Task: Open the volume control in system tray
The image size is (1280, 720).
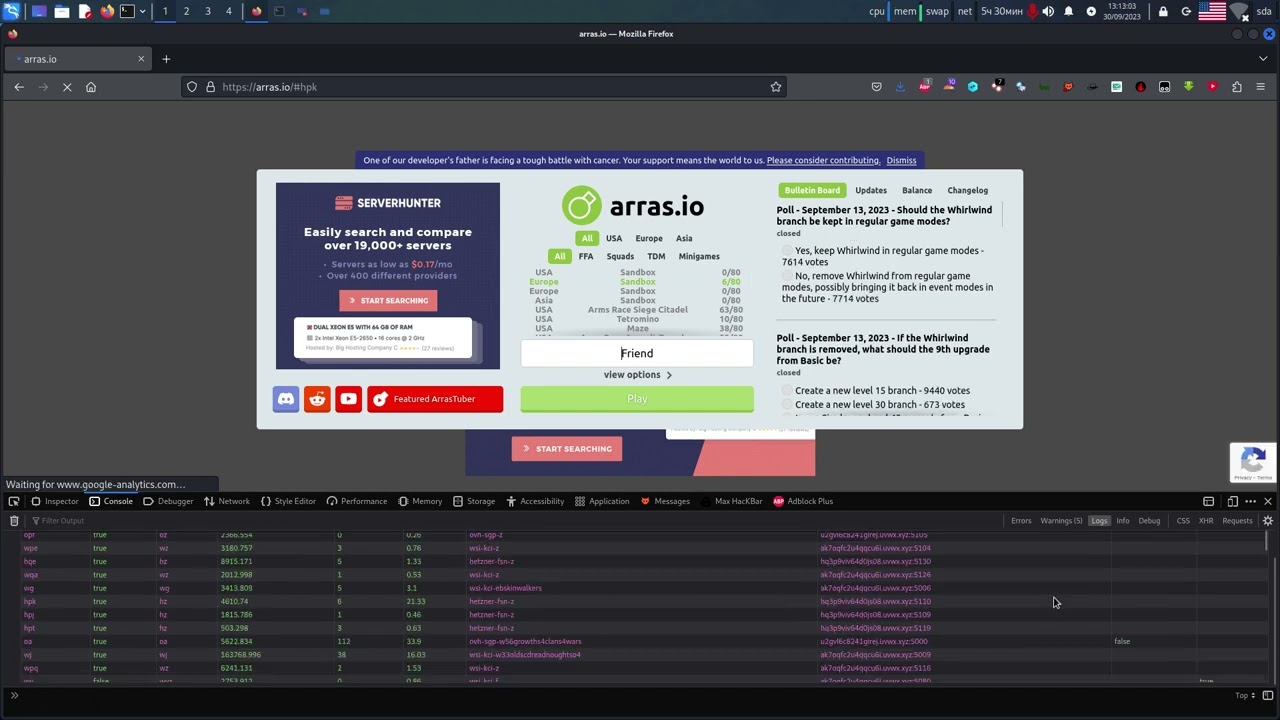Action: (x=1048, y=12)
